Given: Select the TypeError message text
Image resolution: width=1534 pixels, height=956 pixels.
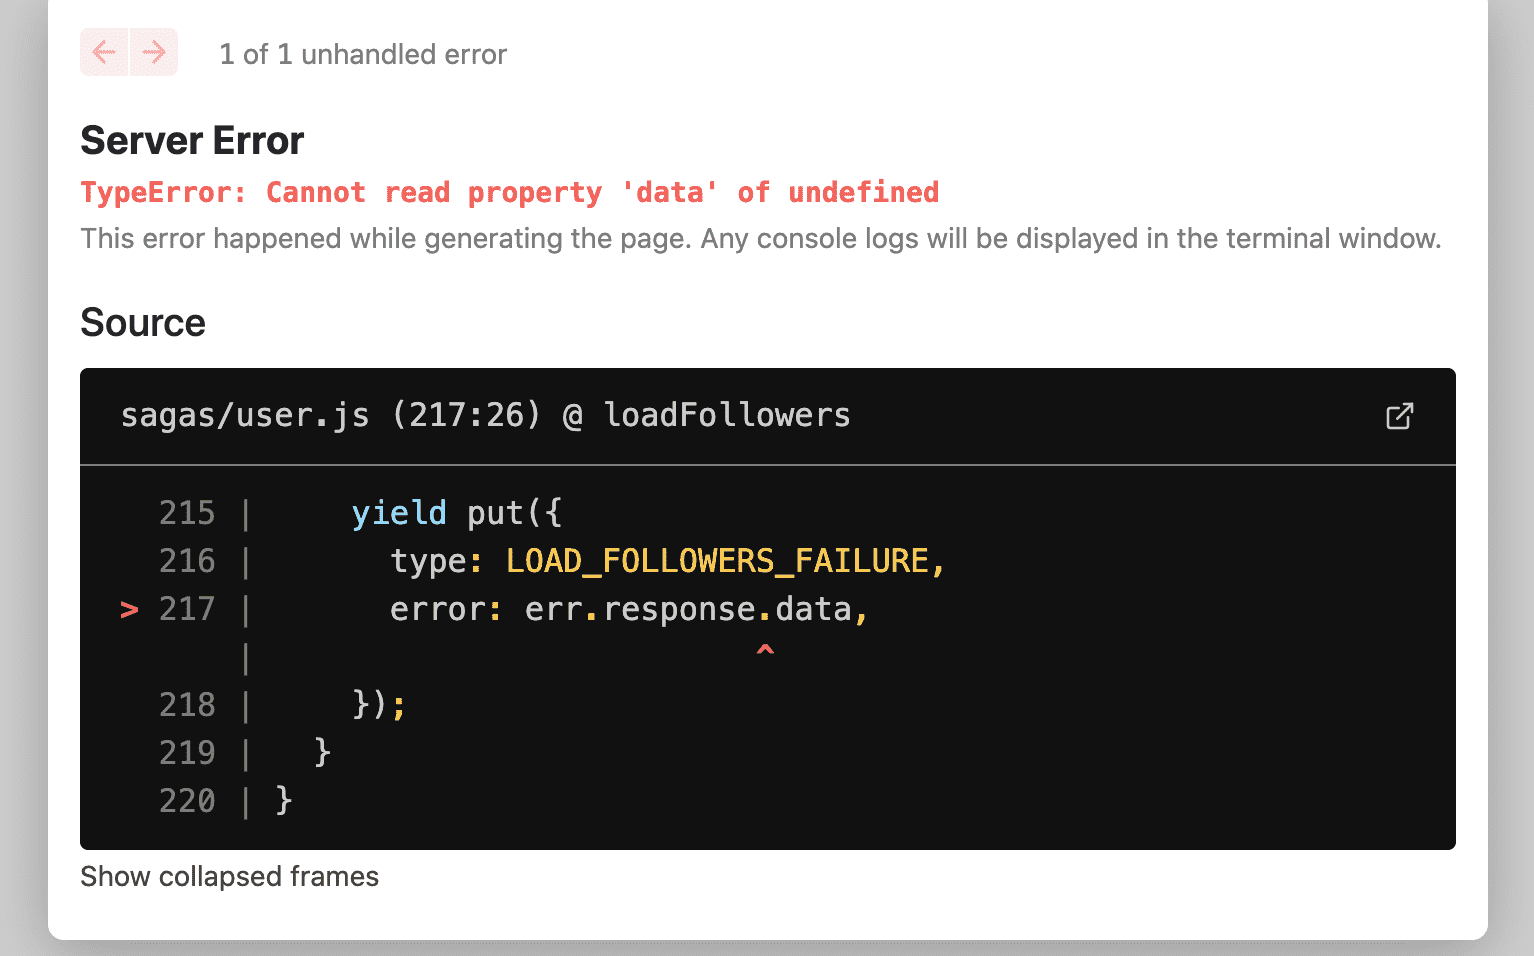Looking at the screenshot, I should pos(509,192).
